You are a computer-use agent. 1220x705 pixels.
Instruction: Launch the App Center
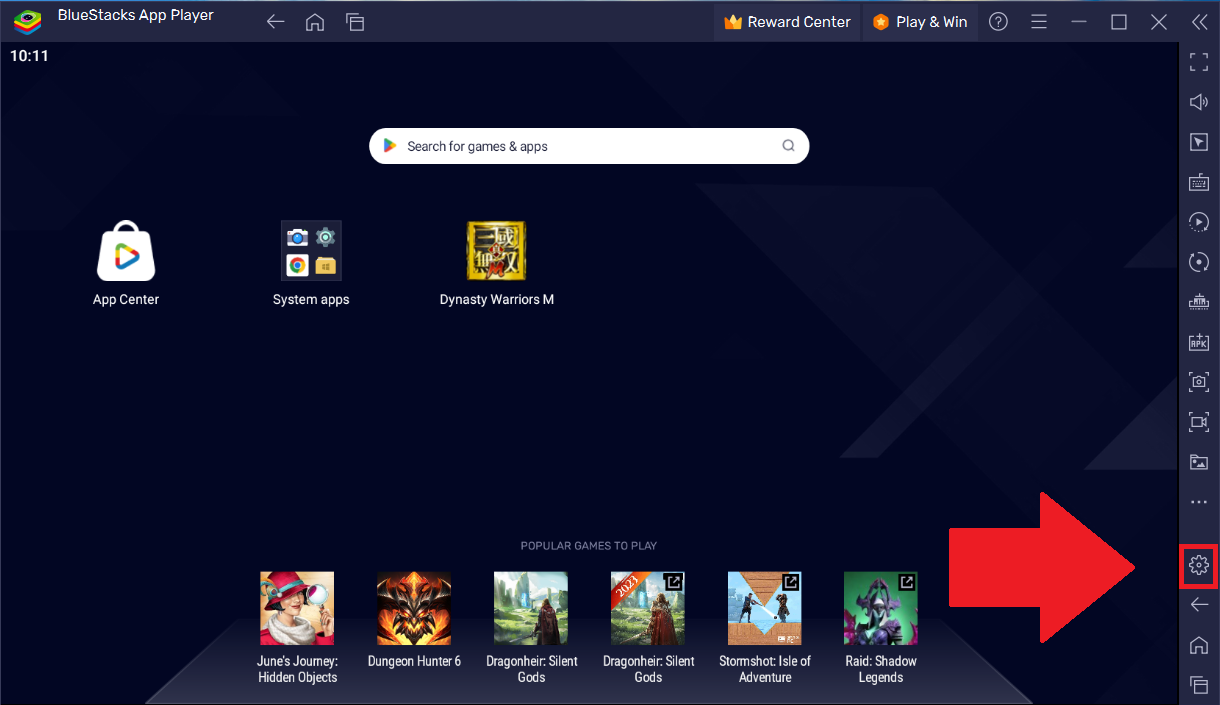point(126,252)
